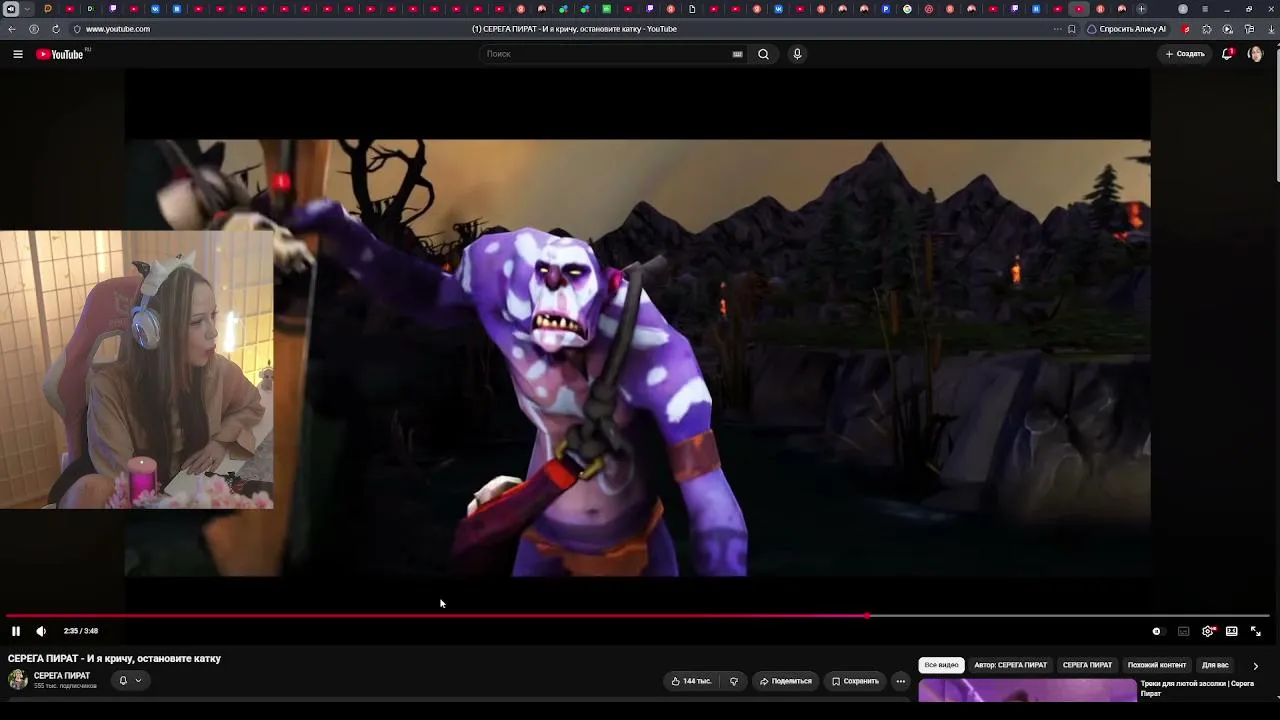Select the Похожий контент chip
The image size is (1280, 720).
pyautogui.click(x=1157, y=665)
